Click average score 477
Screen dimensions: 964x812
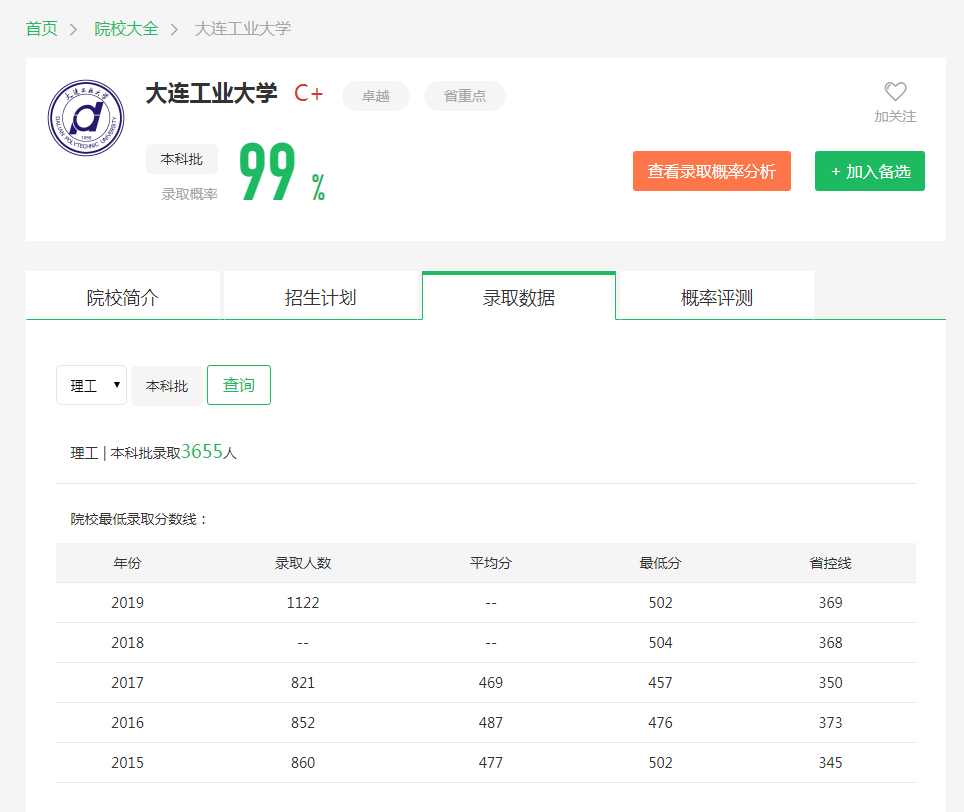click(x=491, y=763)
